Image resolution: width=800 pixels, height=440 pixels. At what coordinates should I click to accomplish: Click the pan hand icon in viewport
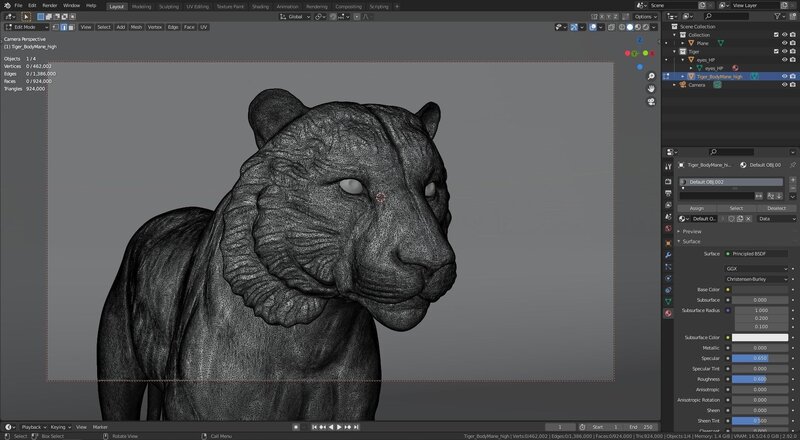point(651,87)
